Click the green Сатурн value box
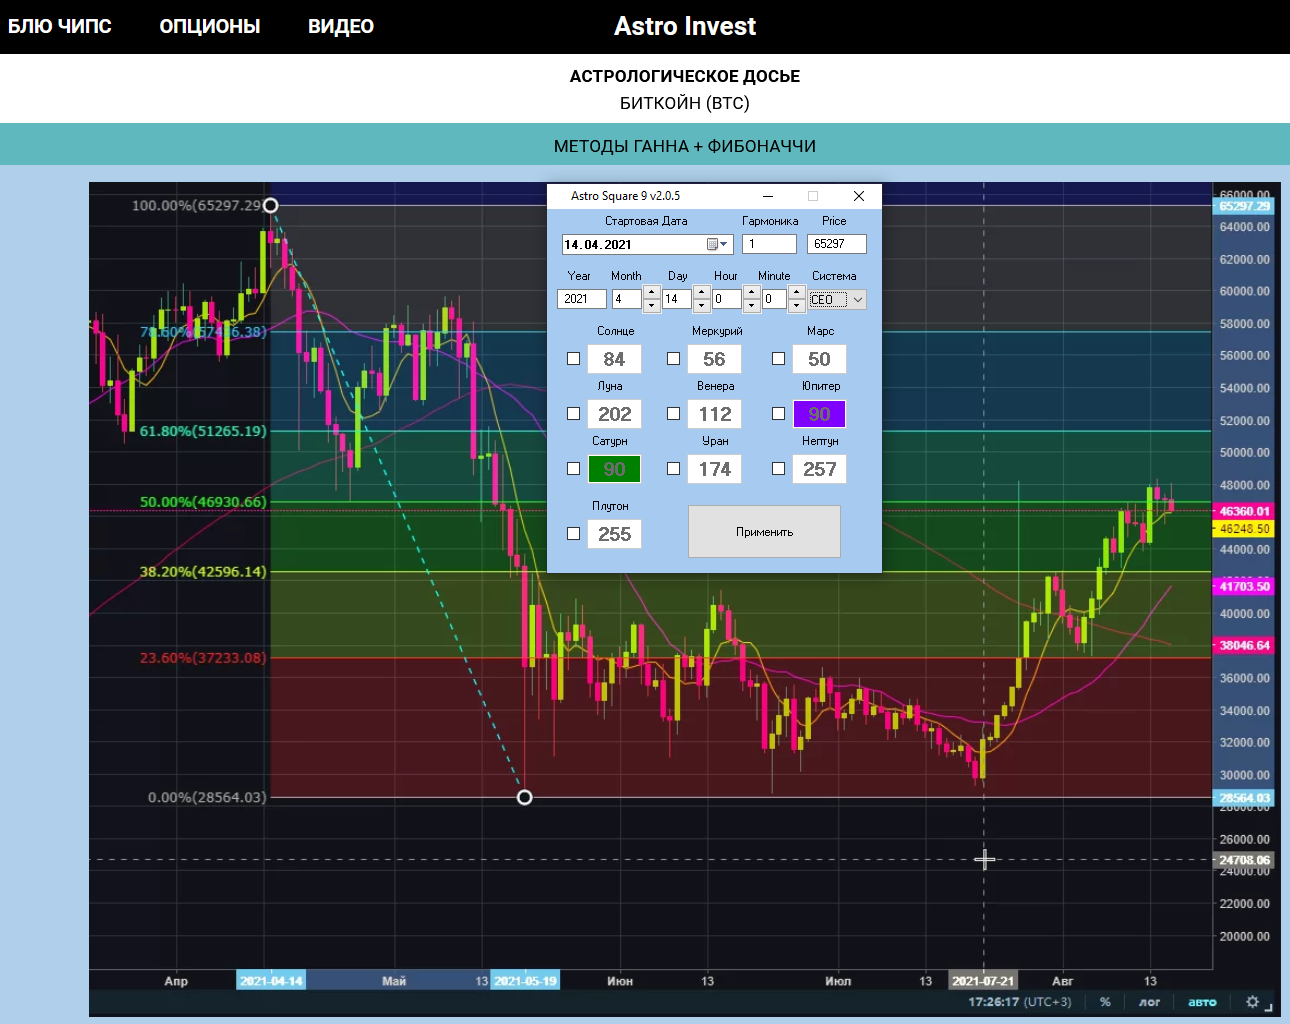The image size is (1290, 1024). point(614,469)
